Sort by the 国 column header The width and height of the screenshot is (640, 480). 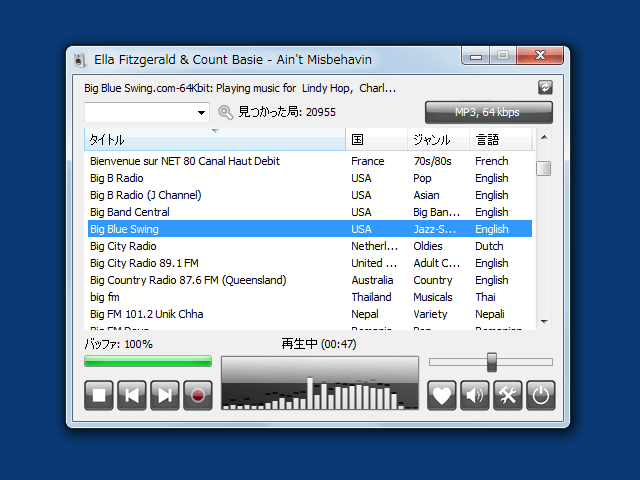(x=376, y=140)
